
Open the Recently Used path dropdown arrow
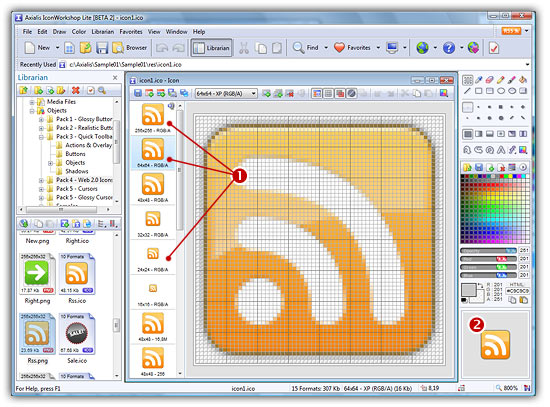527,65
